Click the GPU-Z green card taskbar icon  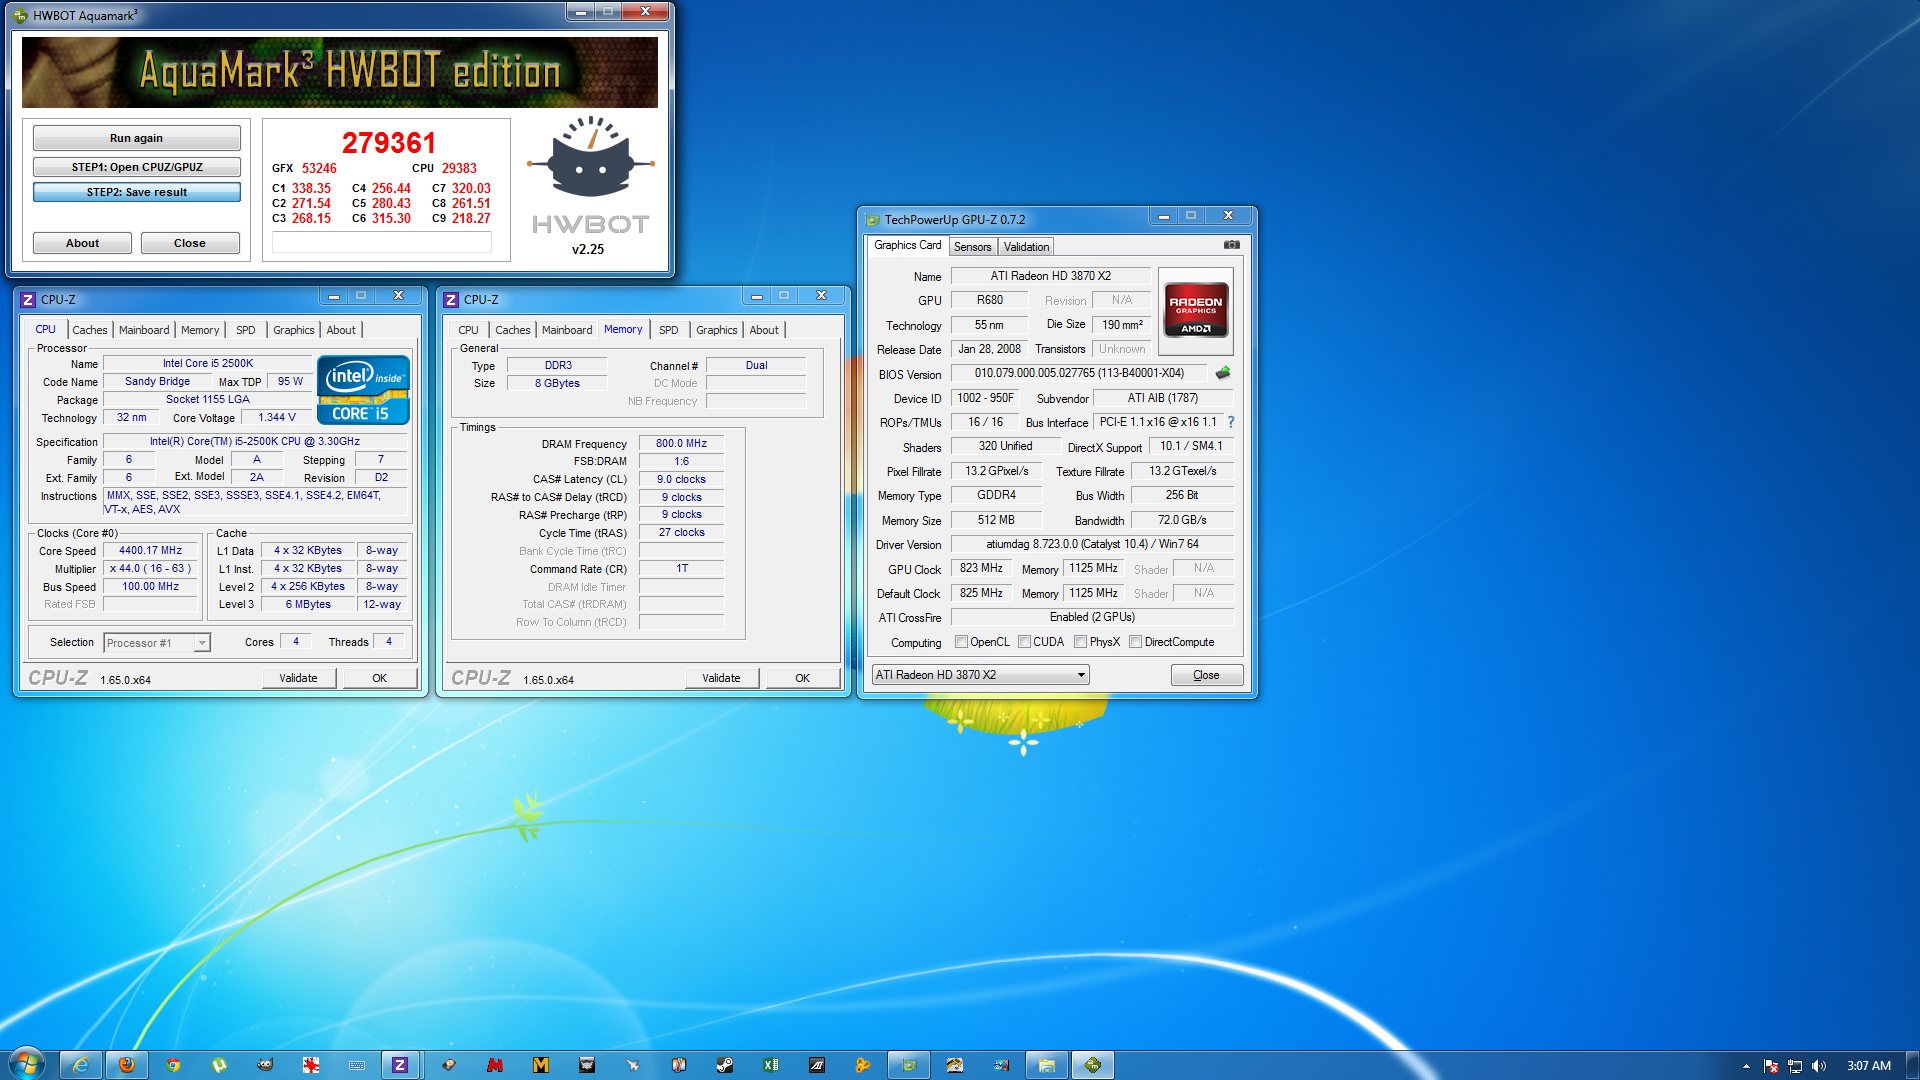(909, 1065)
